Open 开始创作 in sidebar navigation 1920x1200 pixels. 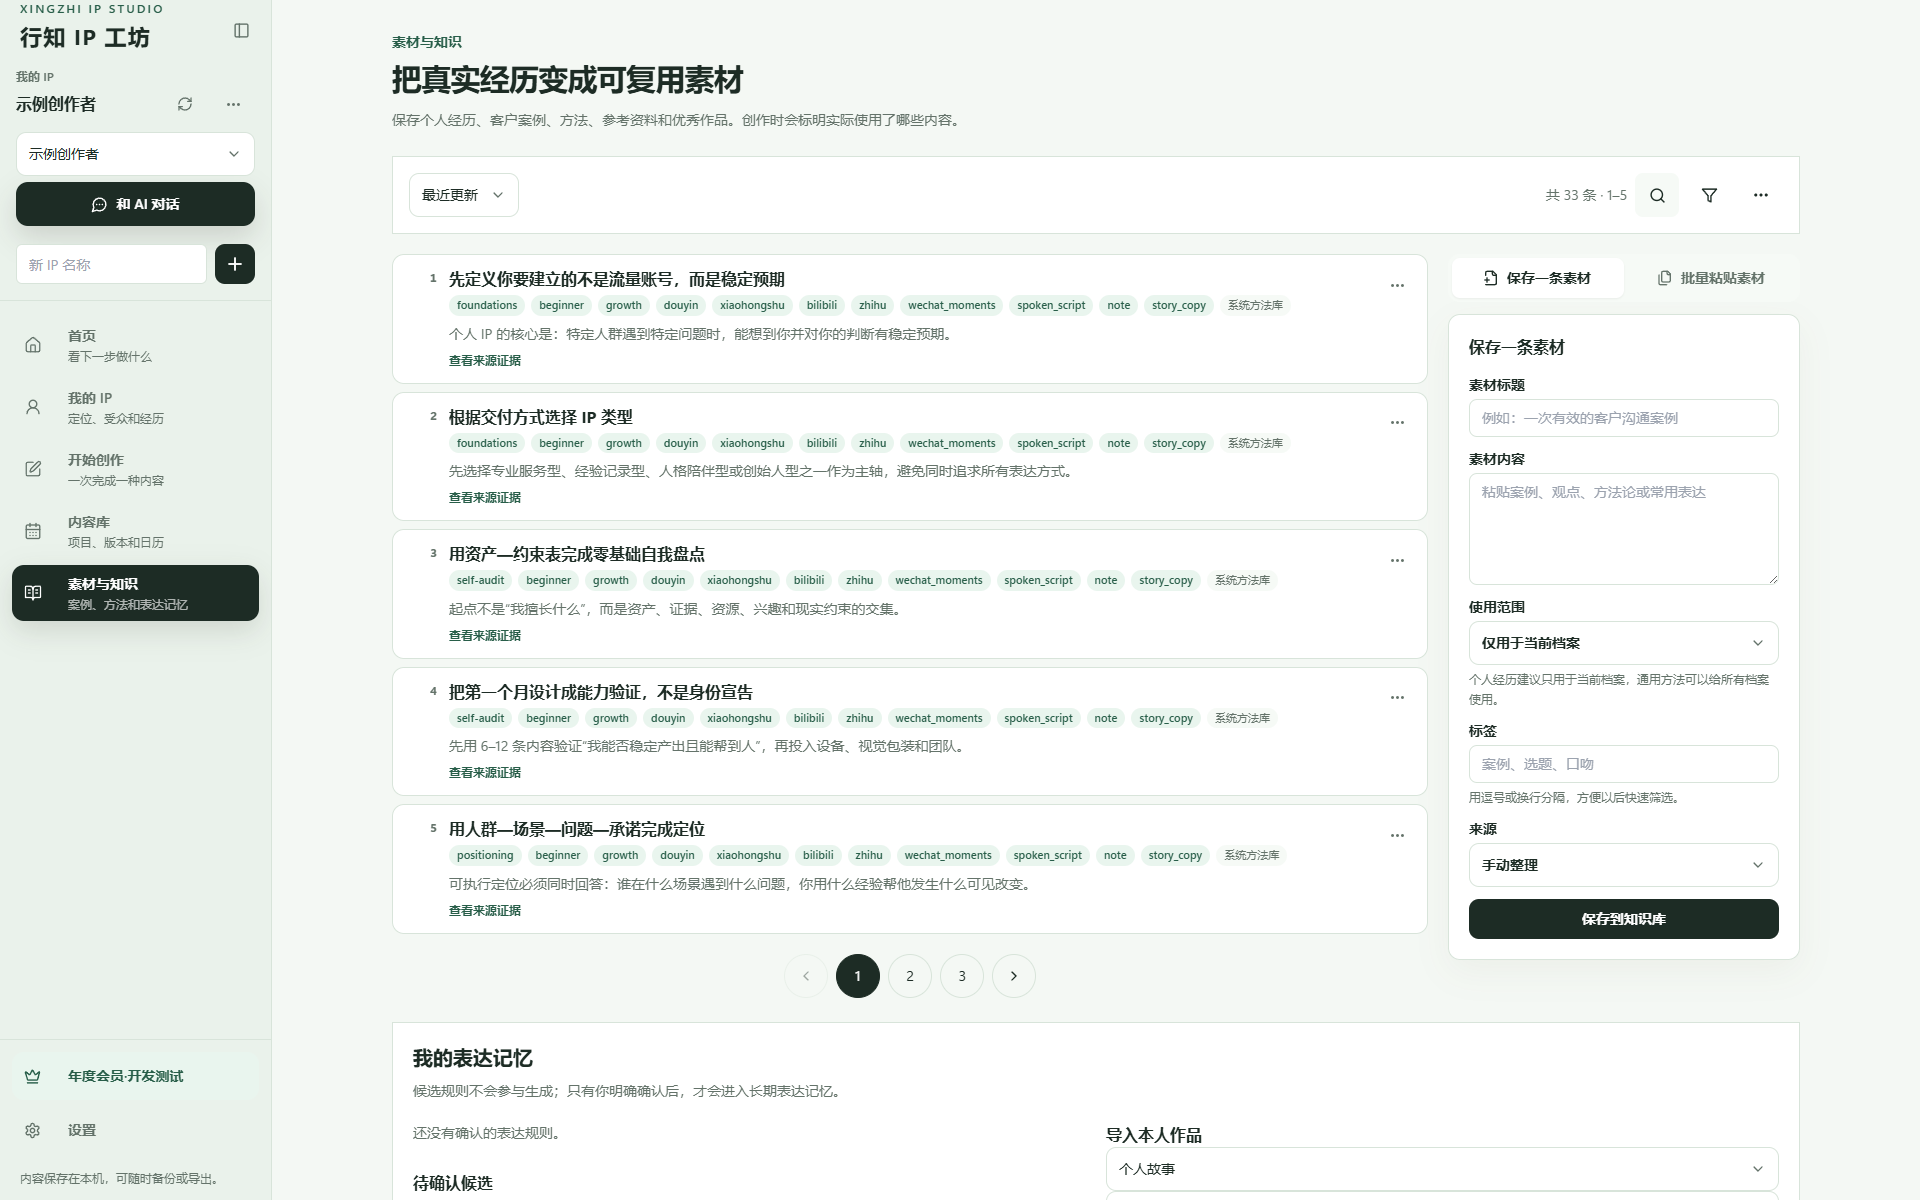[135, 469]
